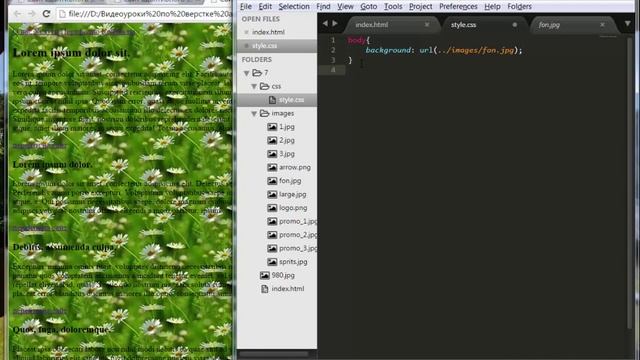Viewport: 640px width, 360px height.
Task: Click 'Lorem ipsum dolor.' heading in browser
Action: 53,164
